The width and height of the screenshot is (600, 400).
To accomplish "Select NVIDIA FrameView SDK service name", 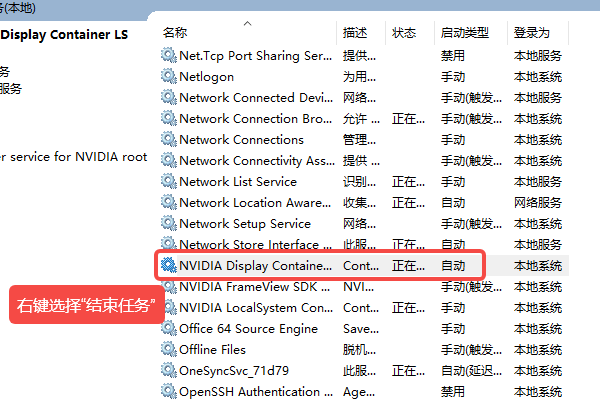I will [254, 287].
